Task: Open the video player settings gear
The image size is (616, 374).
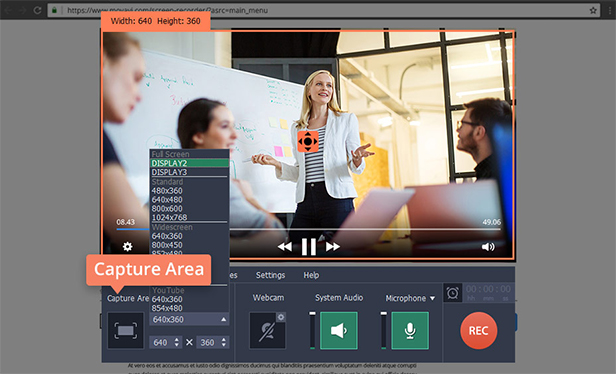Action: tap(127, 246)
